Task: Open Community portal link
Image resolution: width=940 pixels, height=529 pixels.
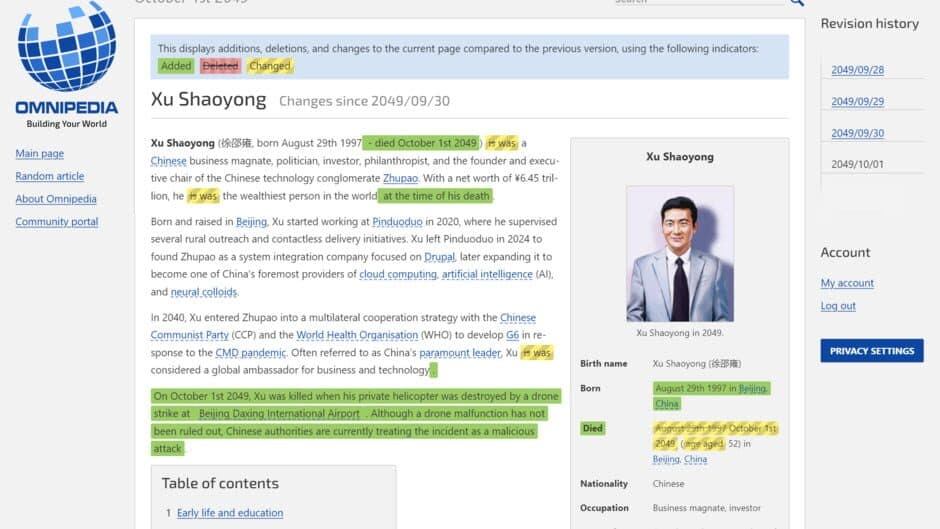Action: [x=57, y=222]
